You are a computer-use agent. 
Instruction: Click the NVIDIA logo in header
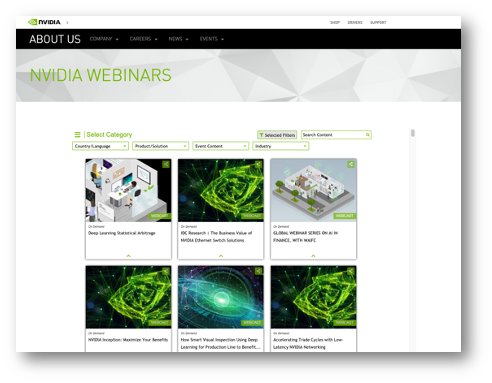point(44,22)
